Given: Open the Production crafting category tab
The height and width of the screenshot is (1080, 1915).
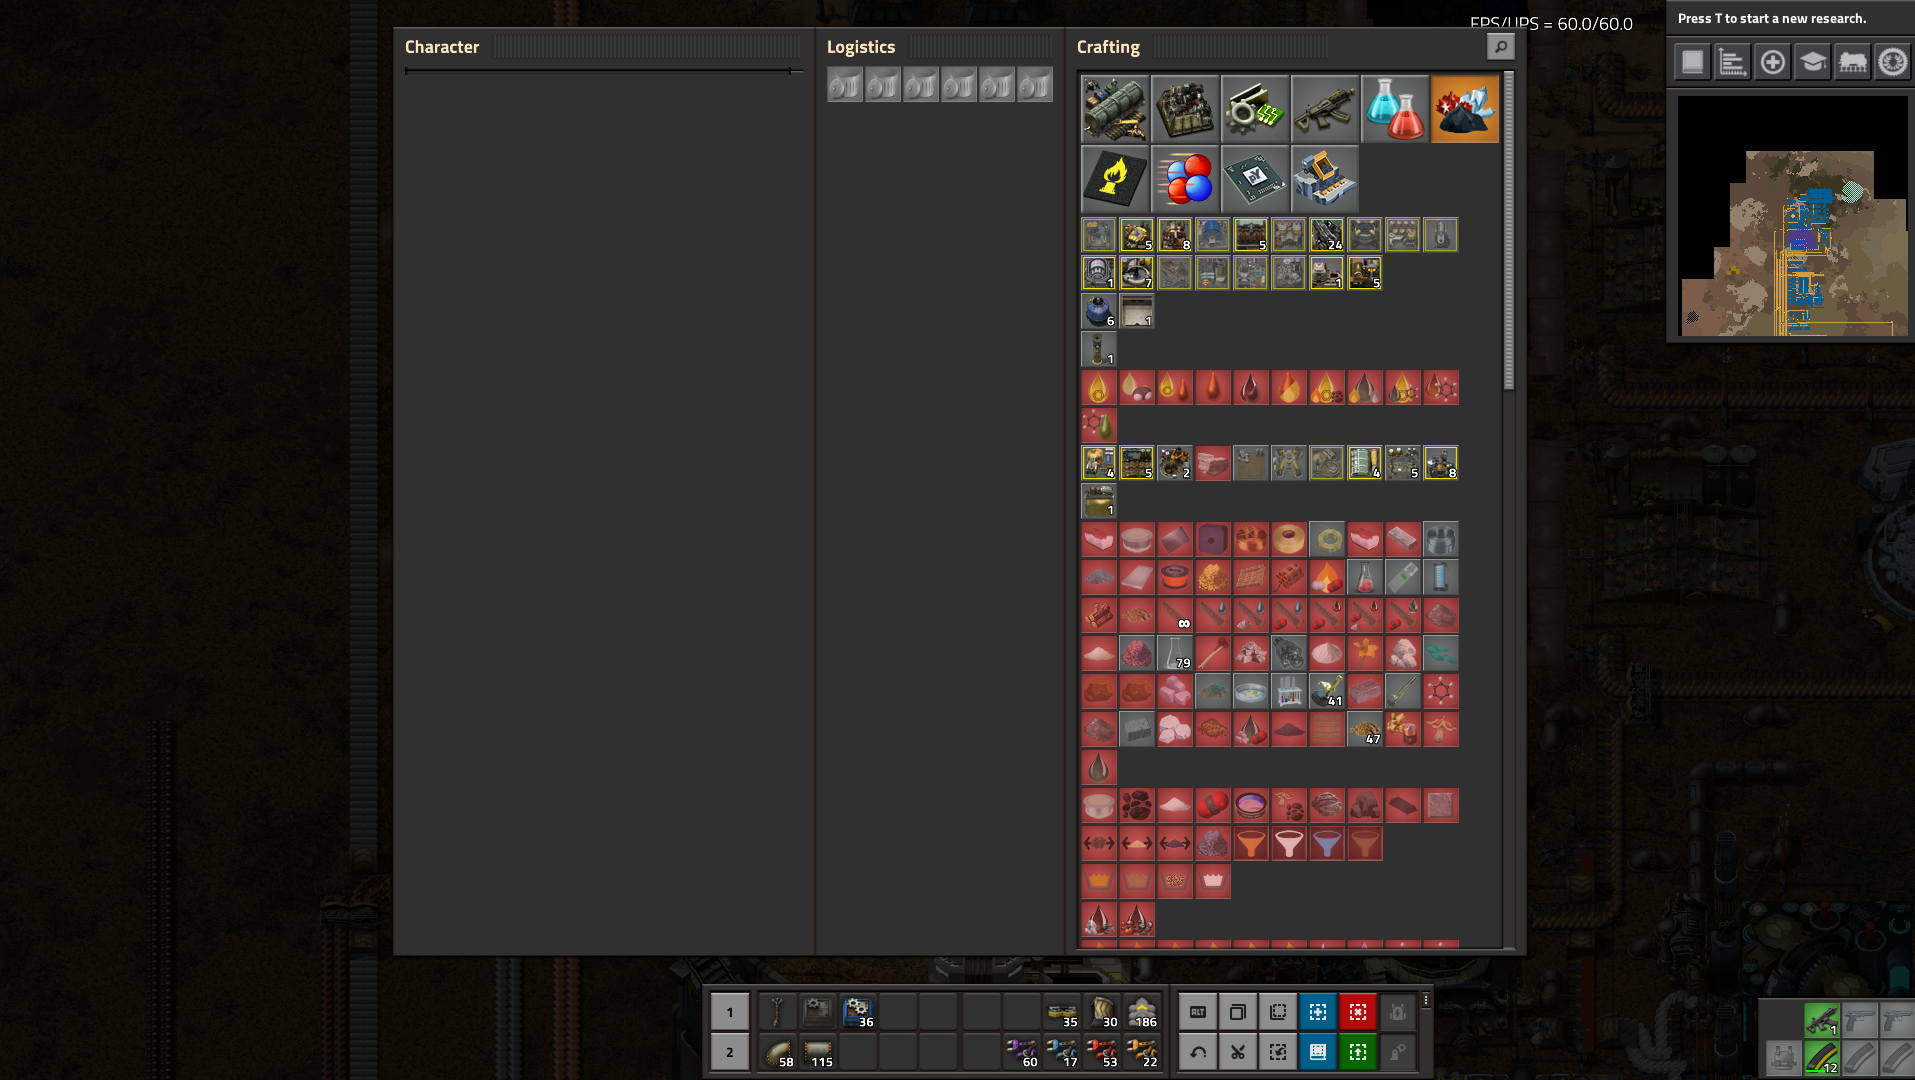Looking at the screenshot, I should click(1184, 109).
